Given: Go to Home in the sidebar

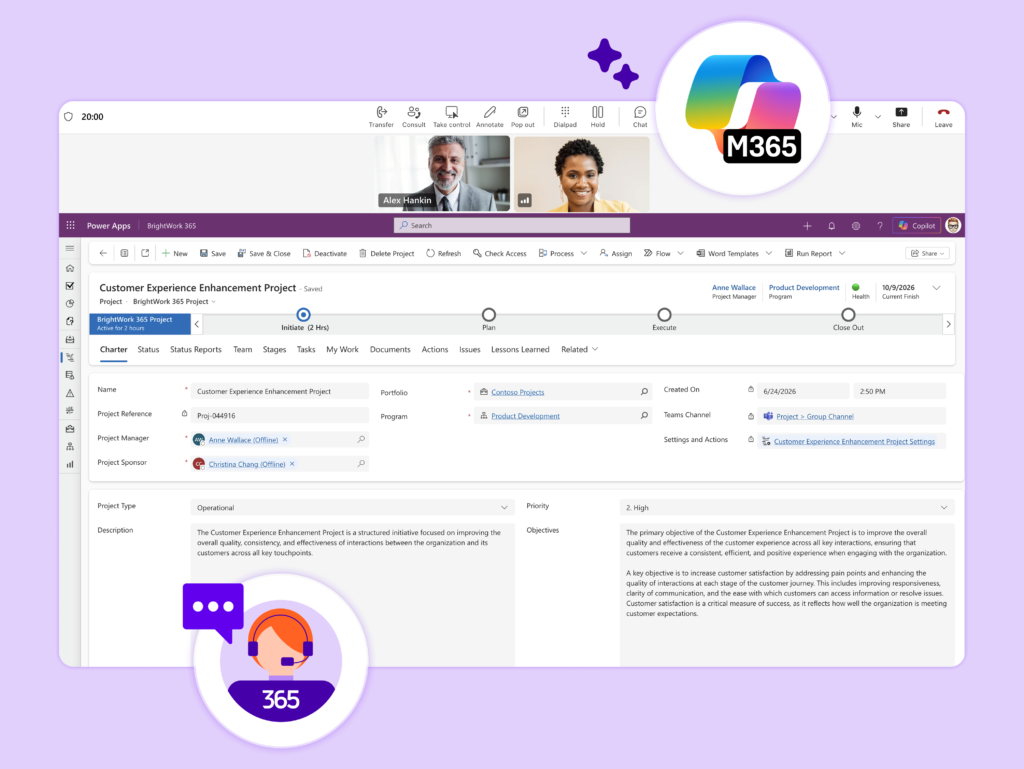Looking at the screenshot, I should (x=70, y=268).
